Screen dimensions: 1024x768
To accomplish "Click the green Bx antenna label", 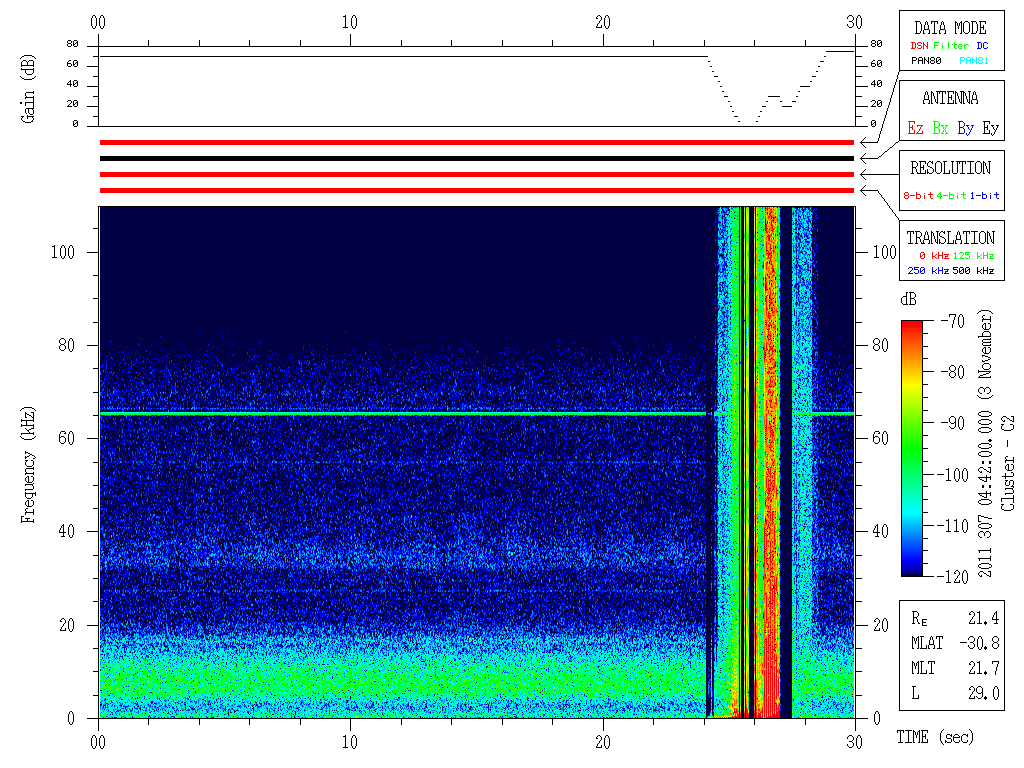I will tap(940, 128).
